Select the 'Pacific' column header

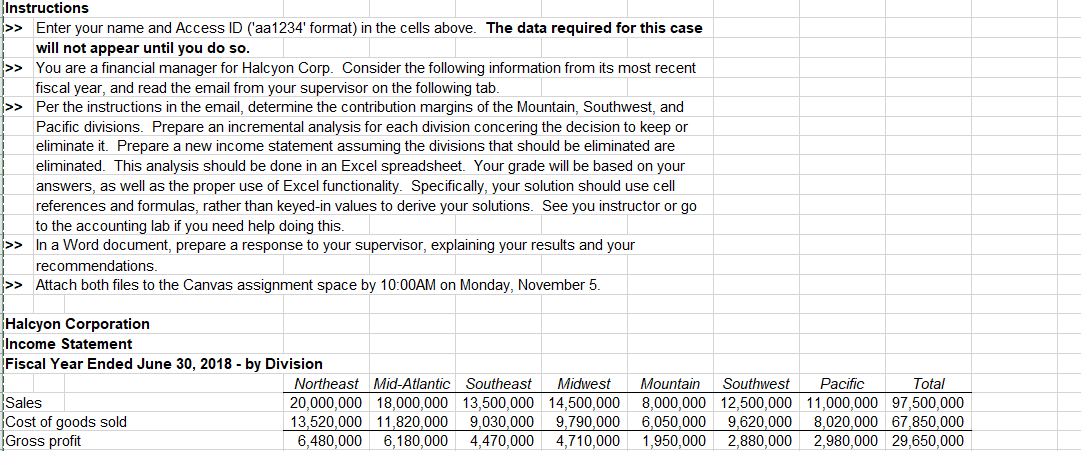842,383
